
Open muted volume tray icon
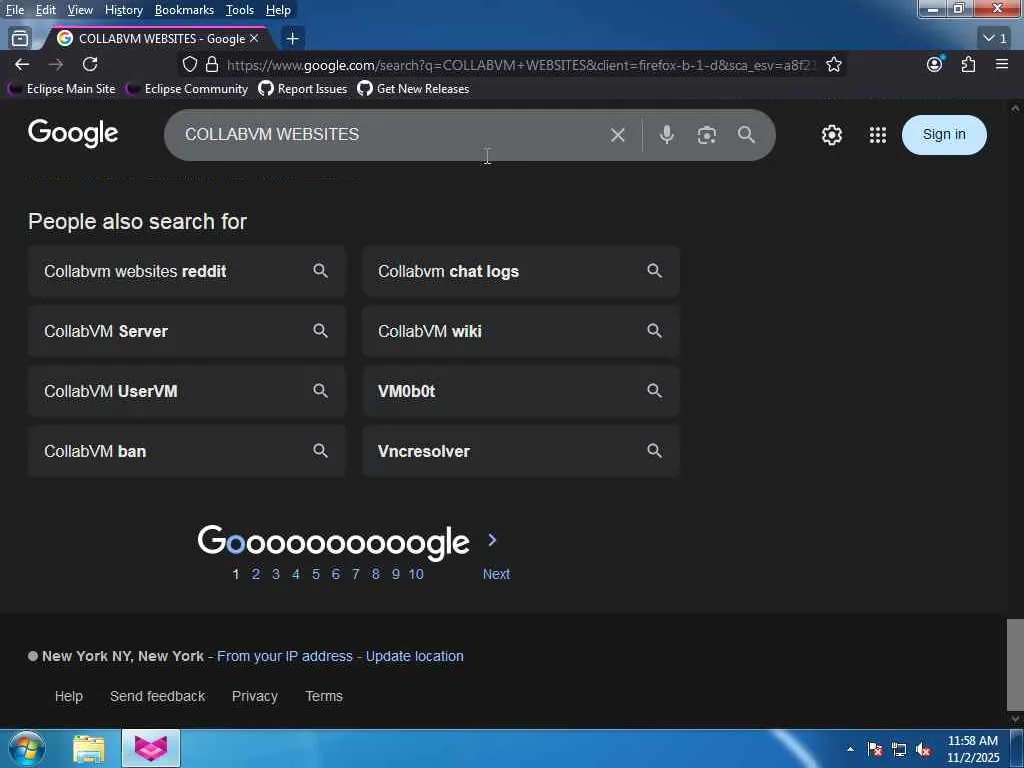click(x=923, y=749)
